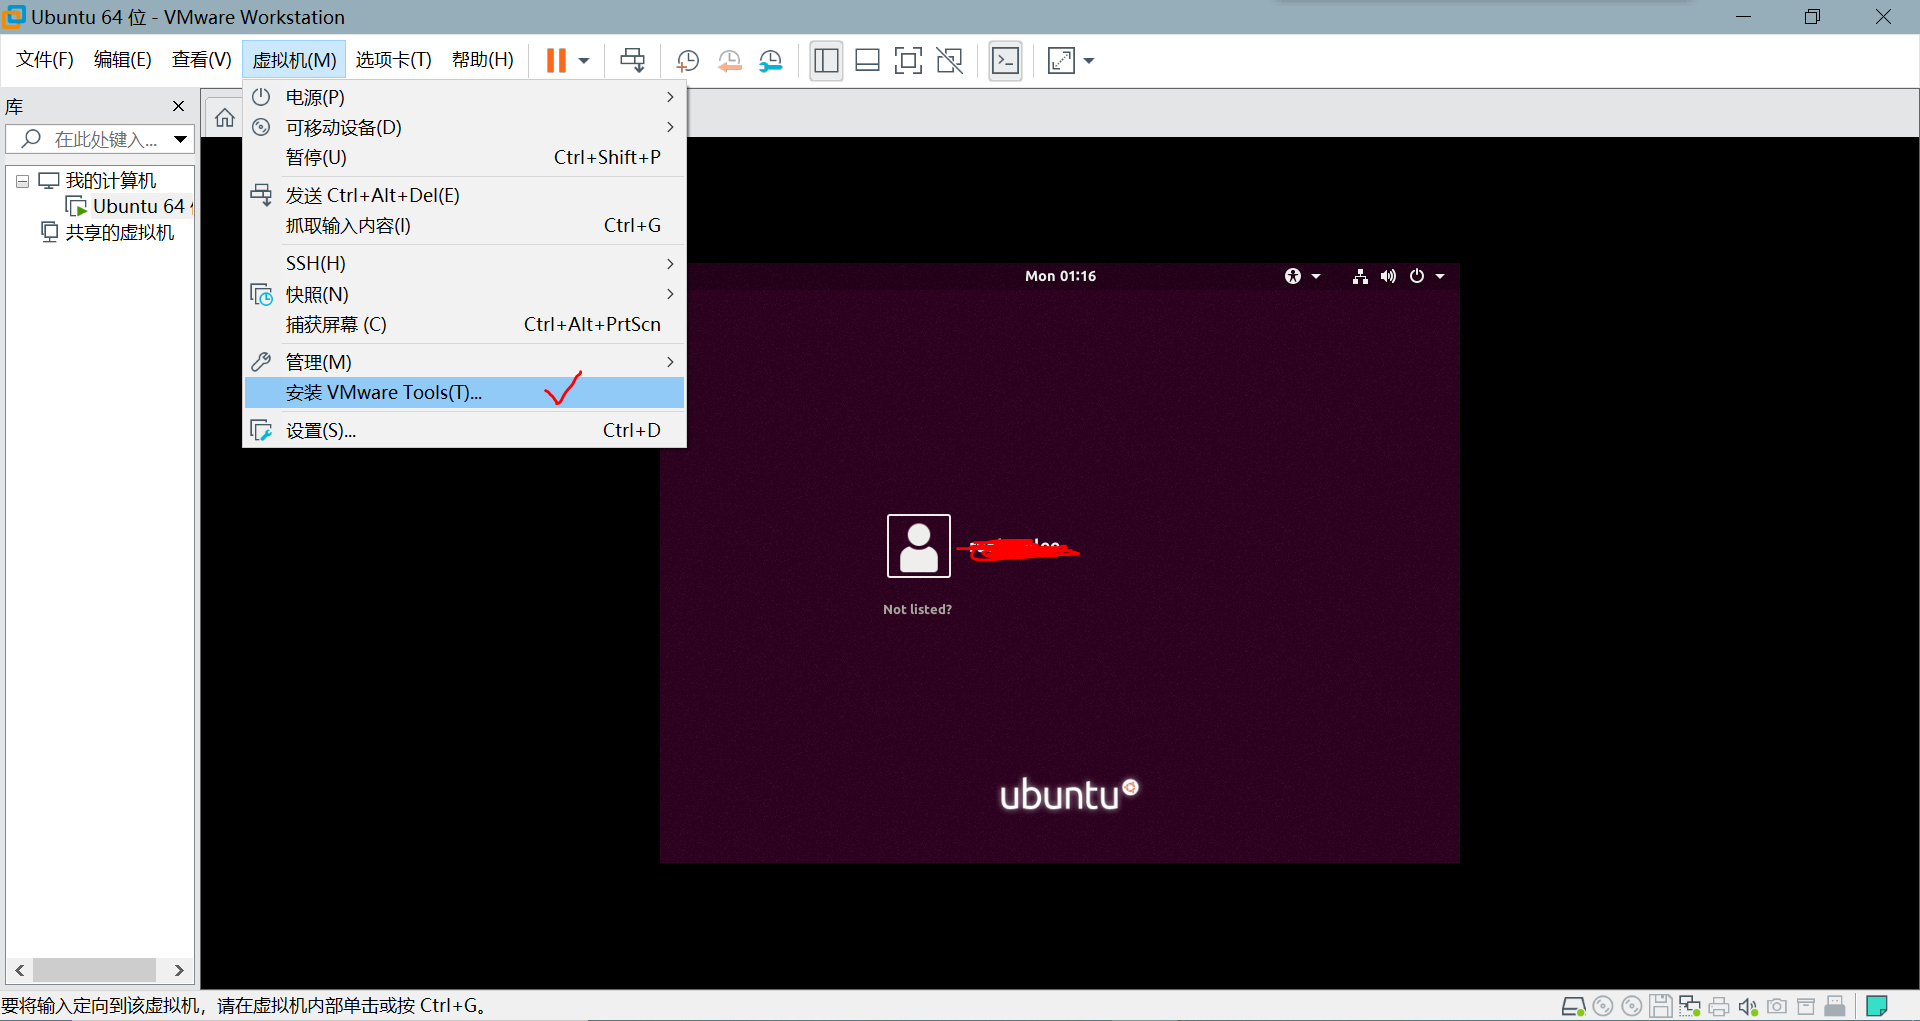Click the stretch guest display icon
Screen dimensions: 1920x1021
pos(1061,61)
